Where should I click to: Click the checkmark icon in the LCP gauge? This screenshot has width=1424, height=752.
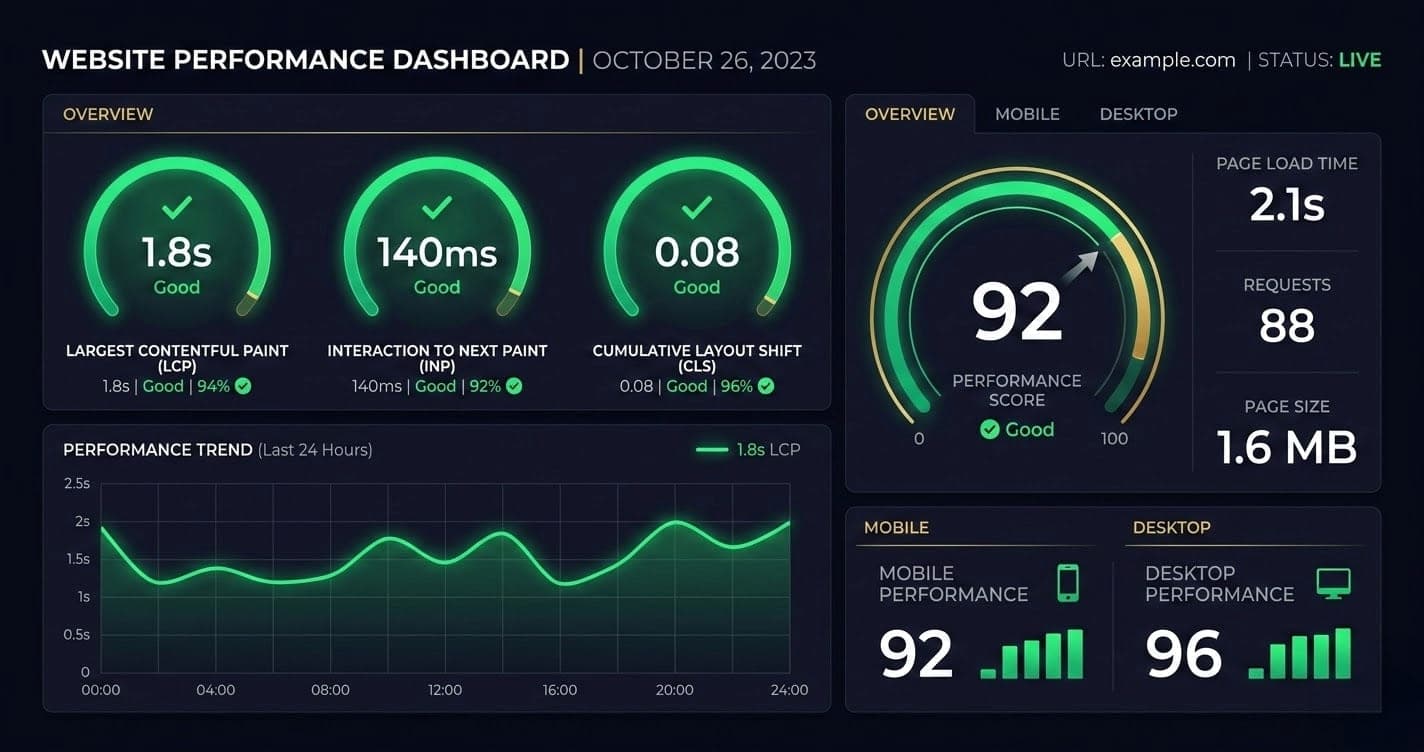tap(176, 208)
